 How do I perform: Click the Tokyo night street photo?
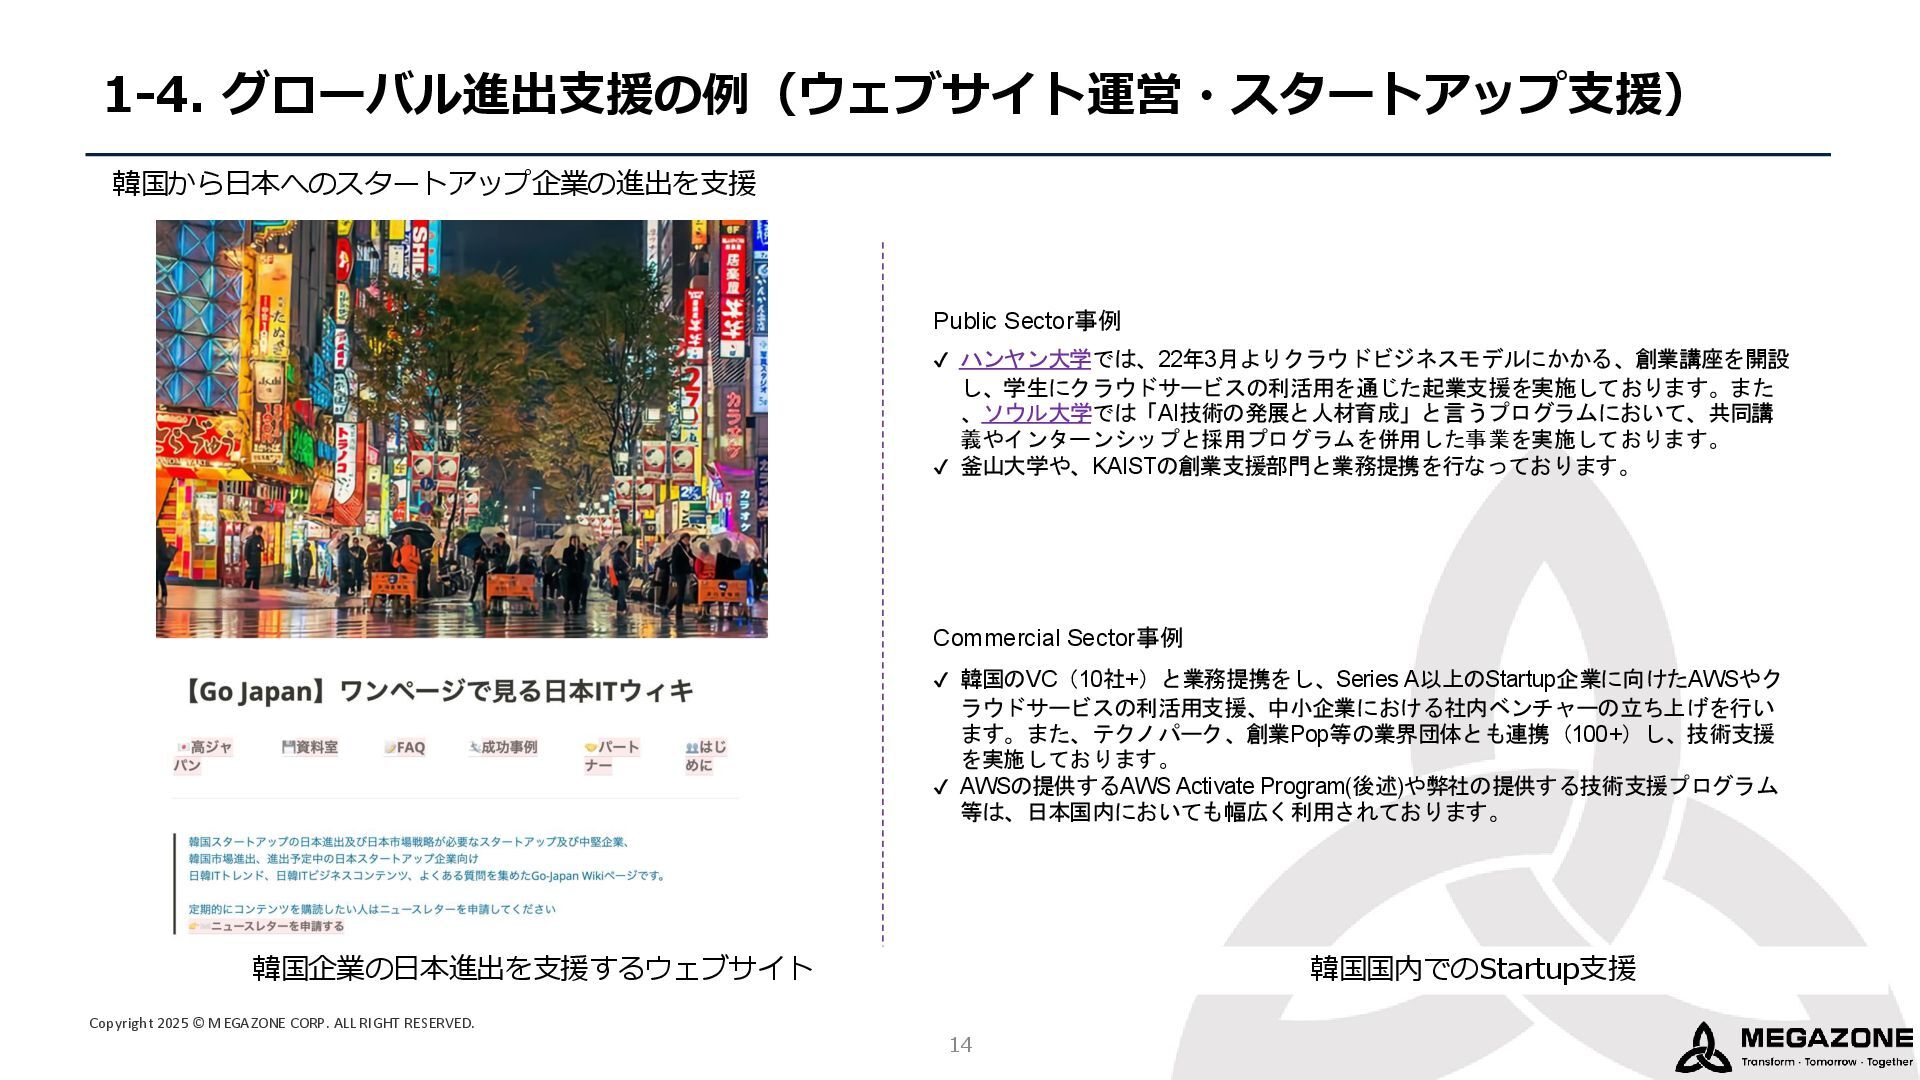click(x=461, y=428)
